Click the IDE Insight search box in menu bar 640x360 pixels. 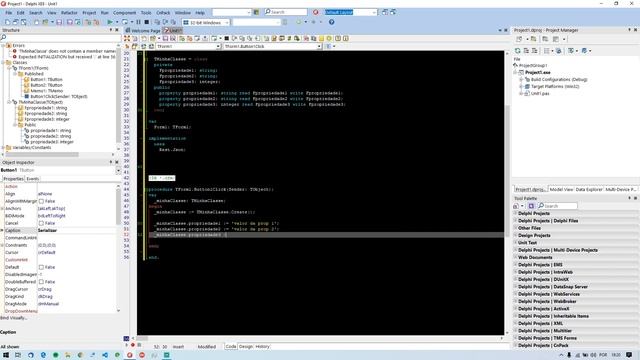click(286, 12)
